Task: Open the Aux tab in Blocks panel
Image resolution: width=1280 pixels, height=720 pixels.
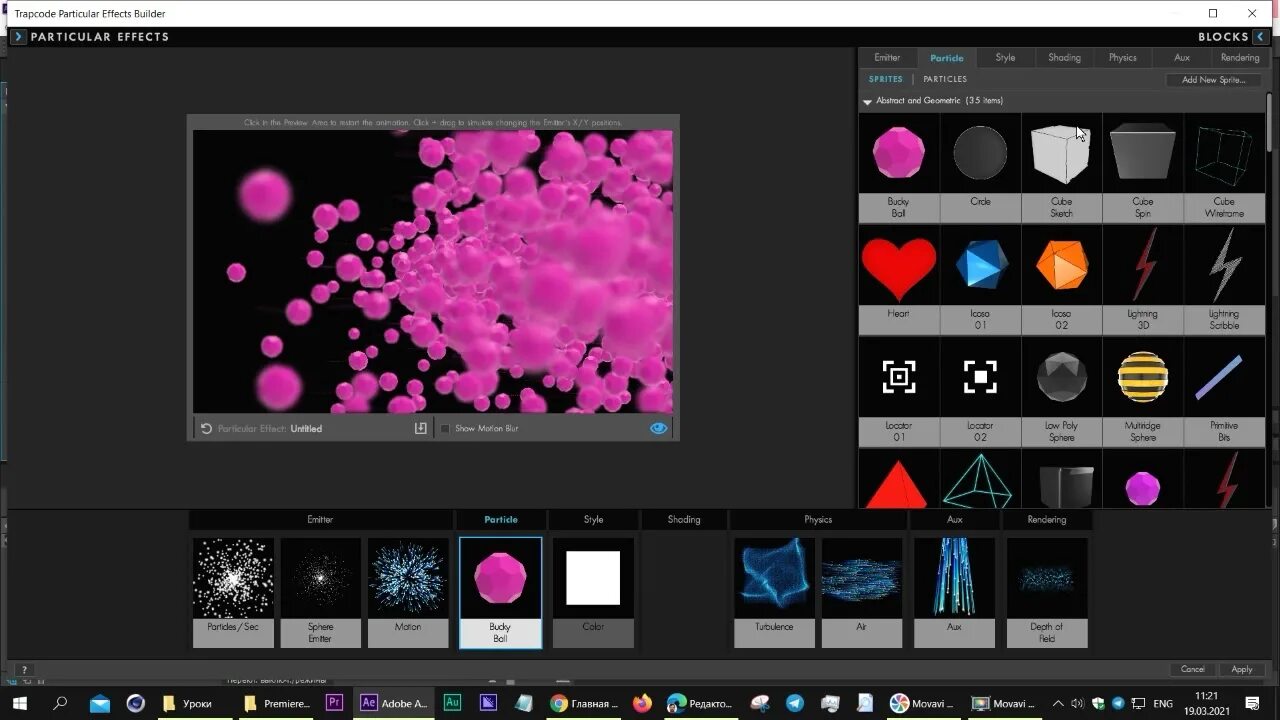Action: (1182, 58)
